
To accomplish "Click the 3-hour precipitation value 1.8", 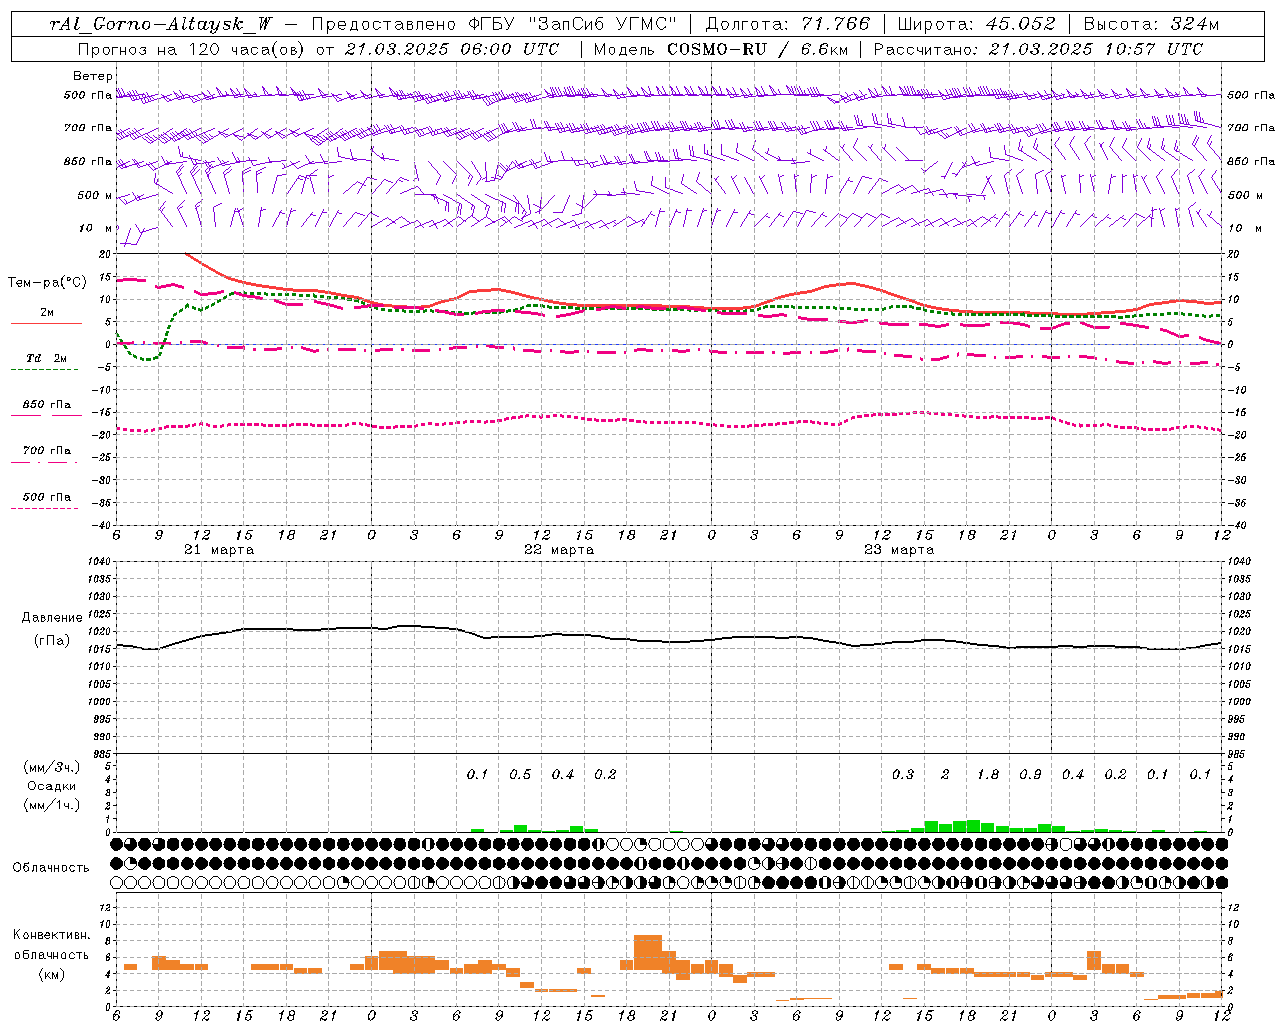I will click(x=988, y=775).
